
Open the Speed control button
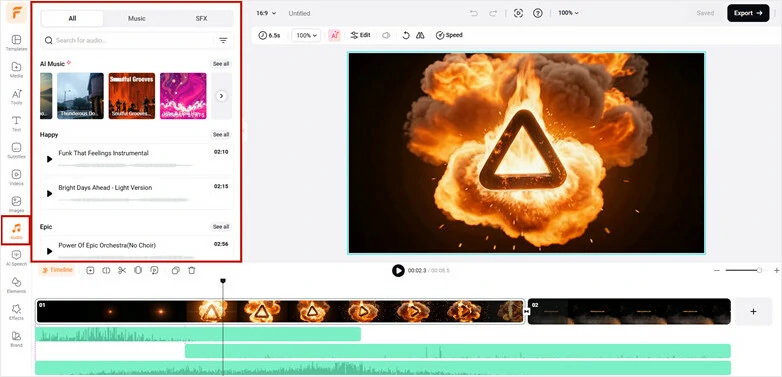(449, 35)
